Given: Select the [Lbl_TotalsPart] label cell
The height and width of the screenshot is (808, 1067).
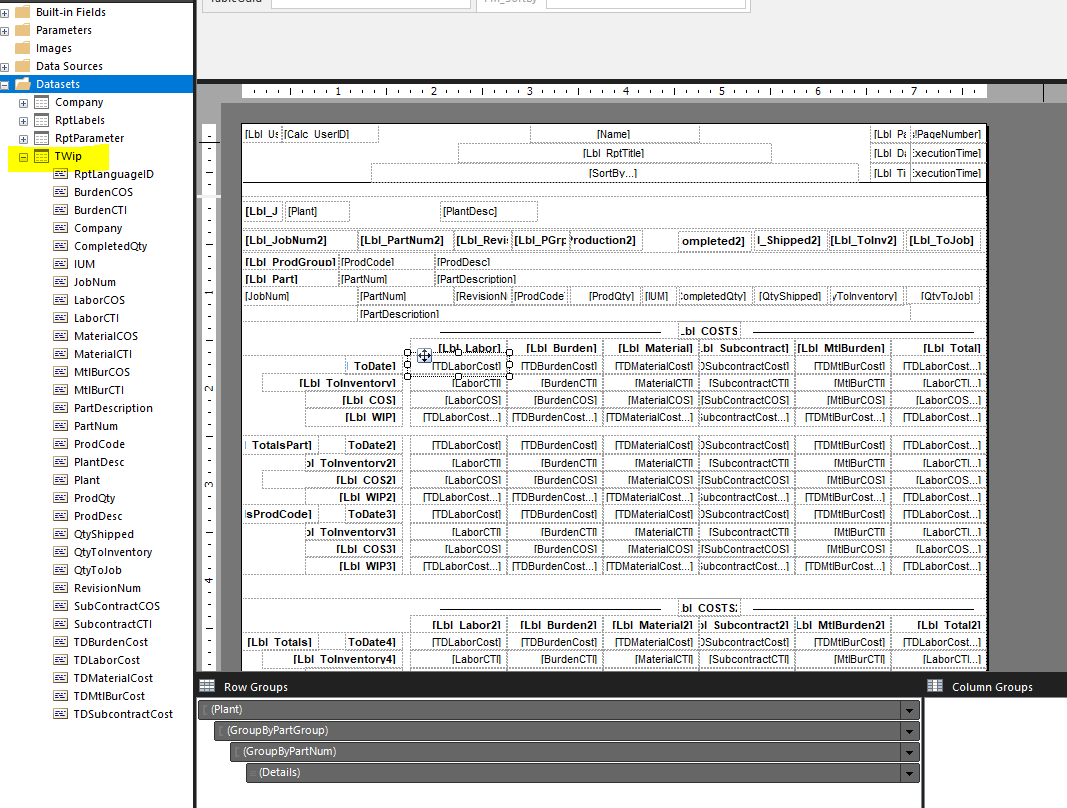Looking at the screenshot, I should [279, 445].
